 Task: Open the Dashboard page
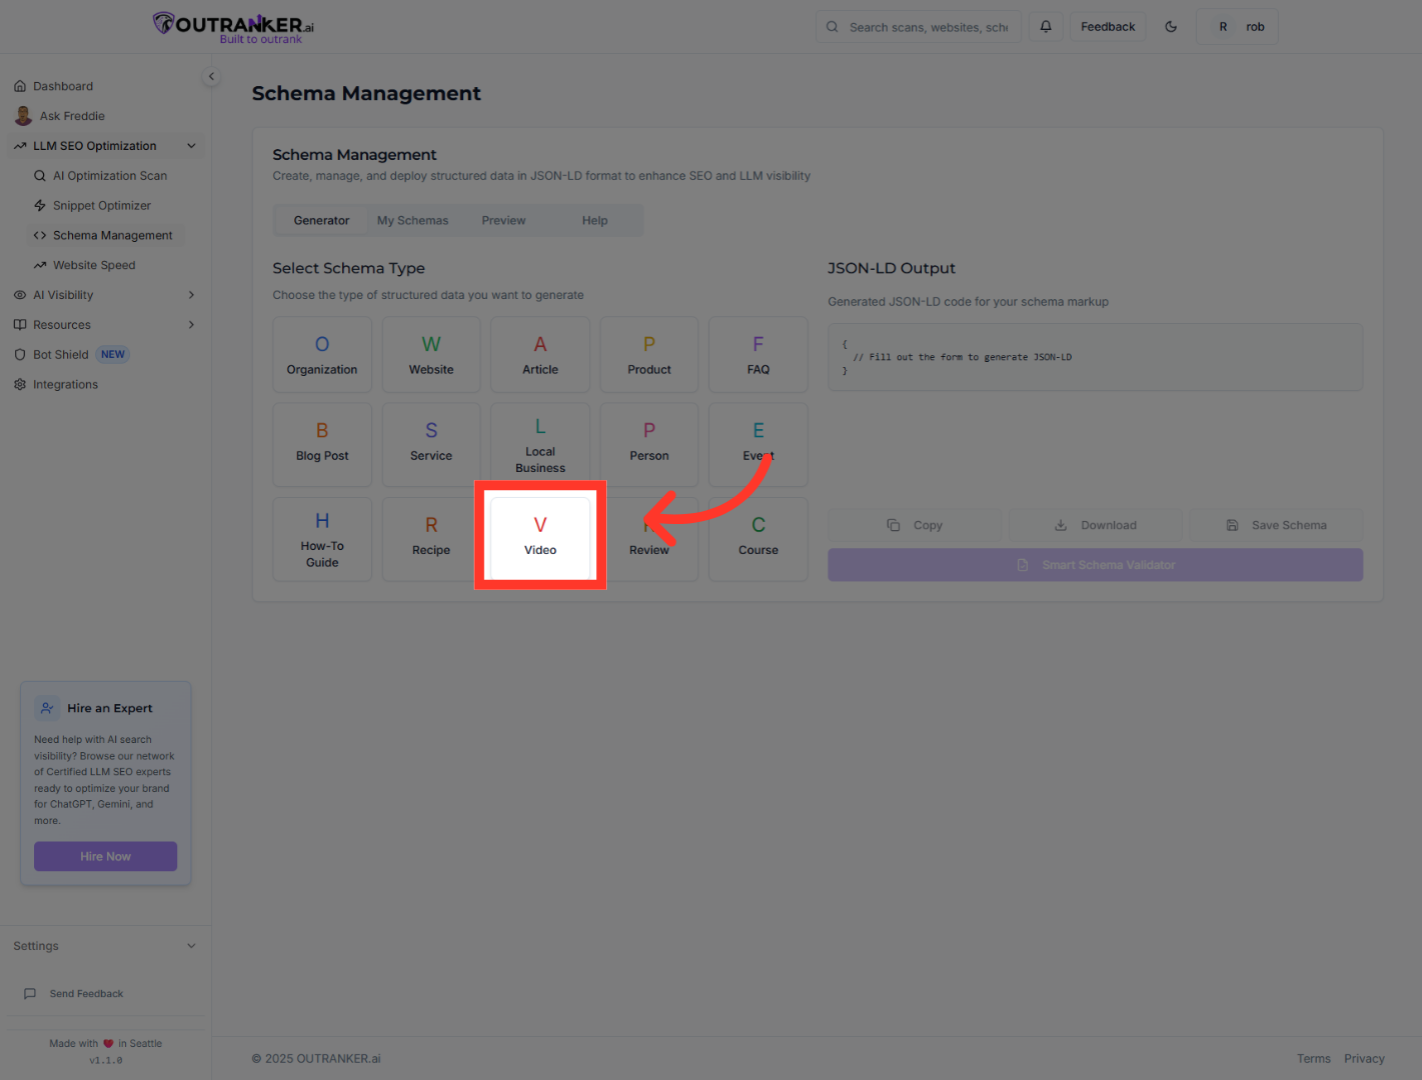click(x=63, y=86)
